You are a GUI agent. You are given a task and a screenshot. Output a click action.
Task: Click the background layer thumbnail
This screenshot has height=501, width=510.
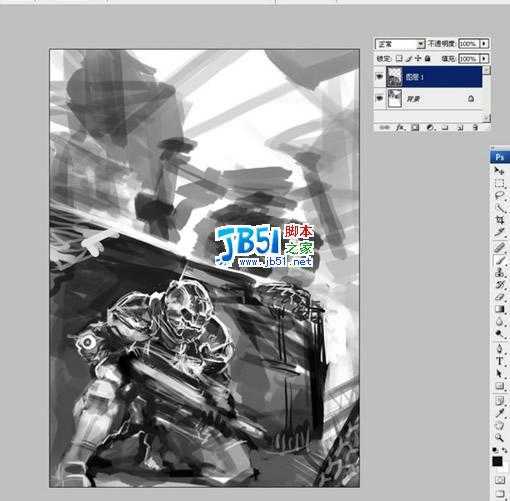click(394, 99)
